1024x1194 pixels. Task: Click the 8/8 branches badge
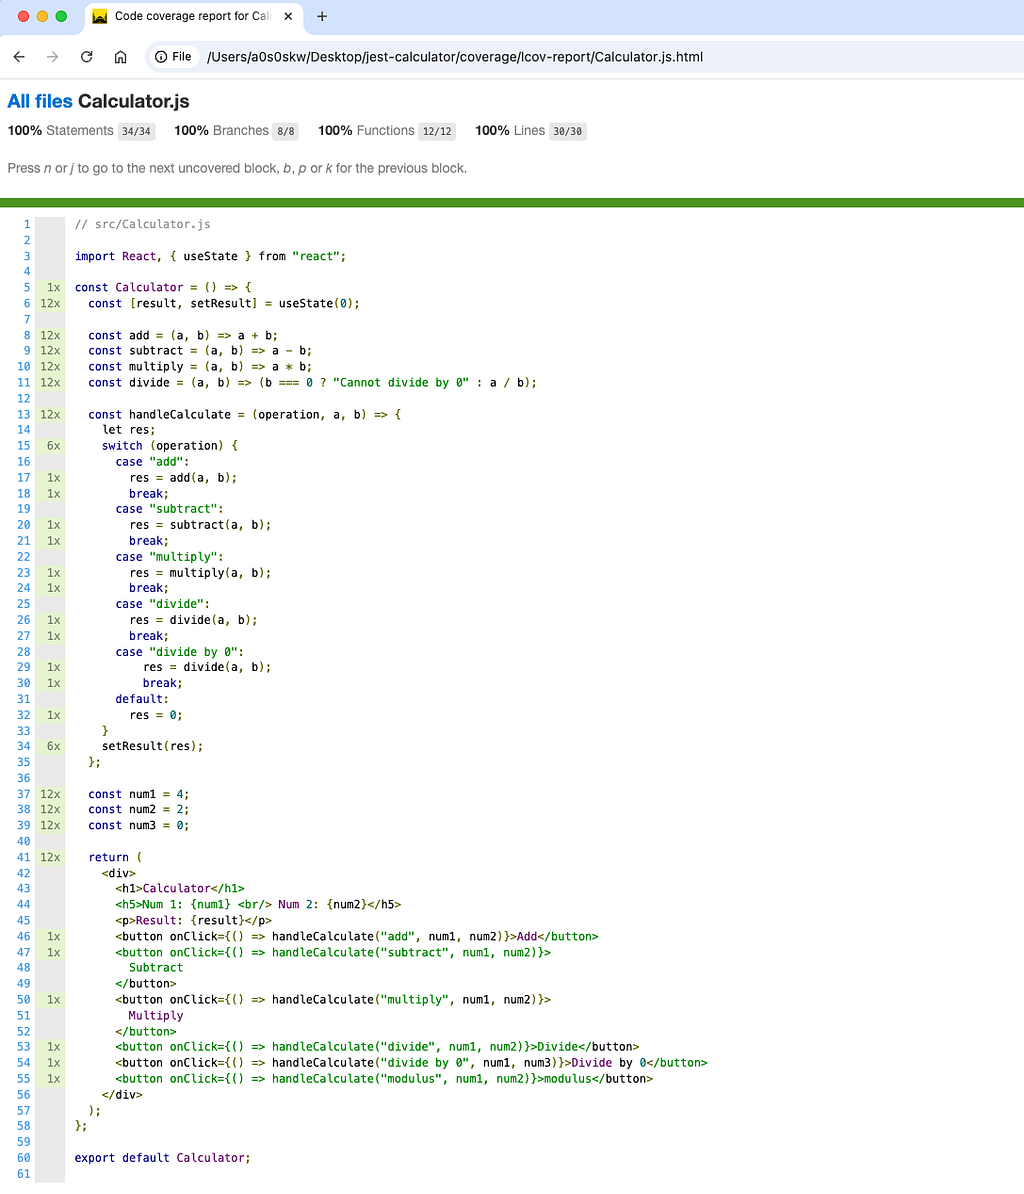point(286,131)
